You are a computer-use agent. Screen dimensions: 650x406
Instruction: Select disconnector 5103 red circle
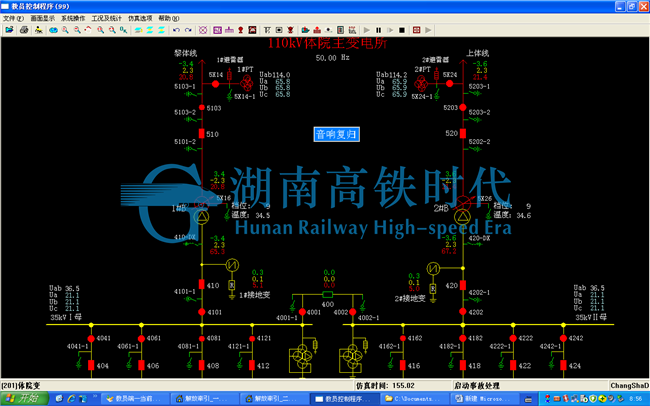[201, 108]
